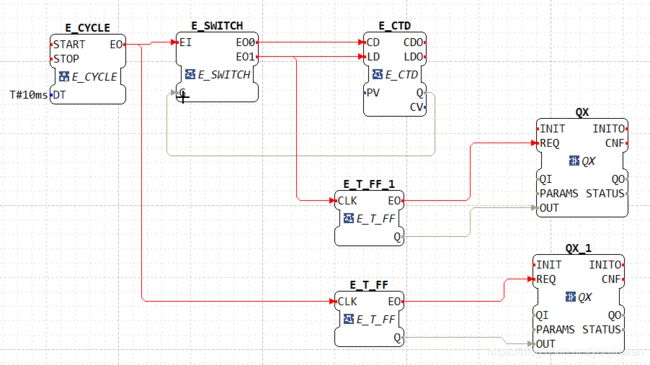The height and width of the screenshot is (365, 650).
Task: Click the REQ input of QX_1 block
Action: [546, 279]
